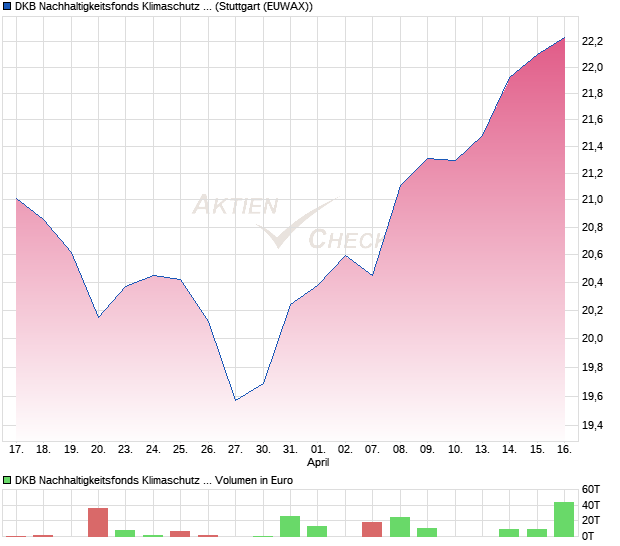620x546 pixels.
Task: Click the green volume bar for the 14th
Action: point(509,533)
